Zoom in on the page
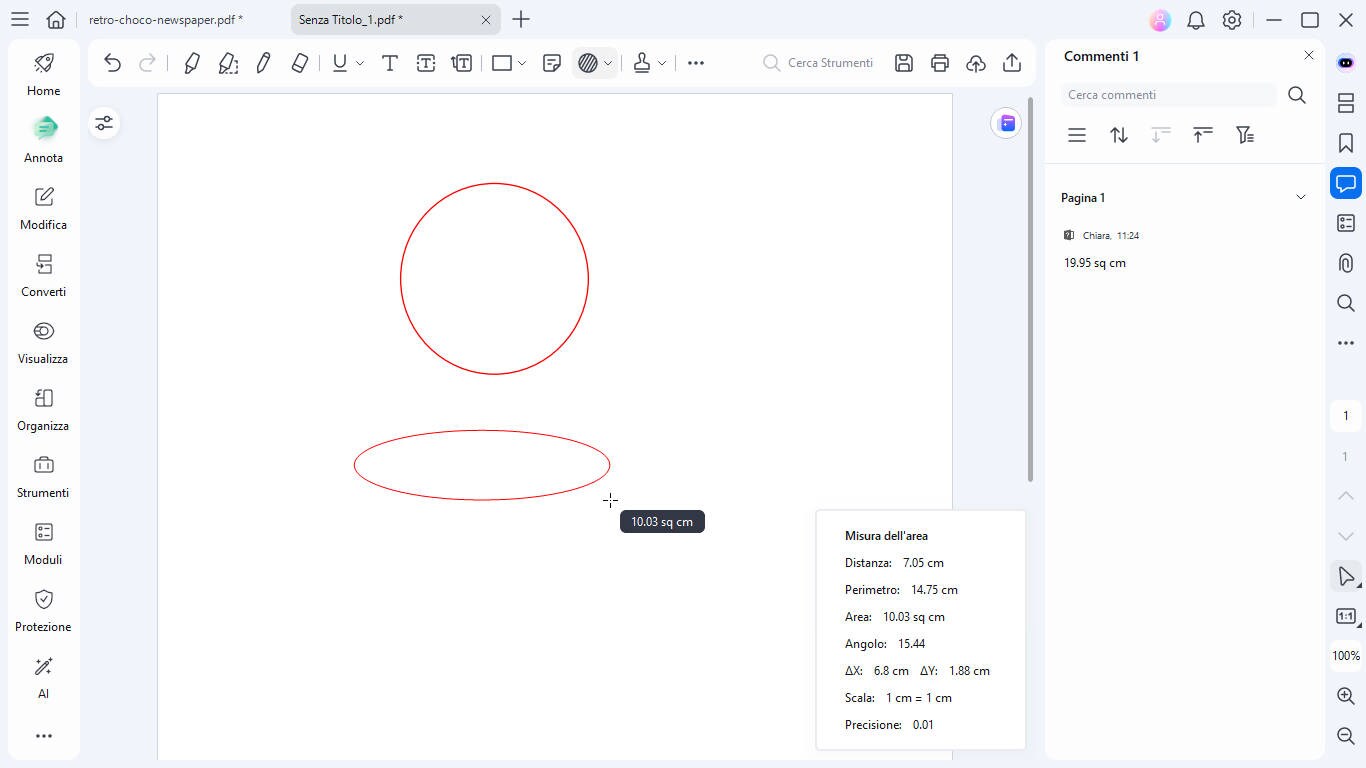 point(1346,696)
